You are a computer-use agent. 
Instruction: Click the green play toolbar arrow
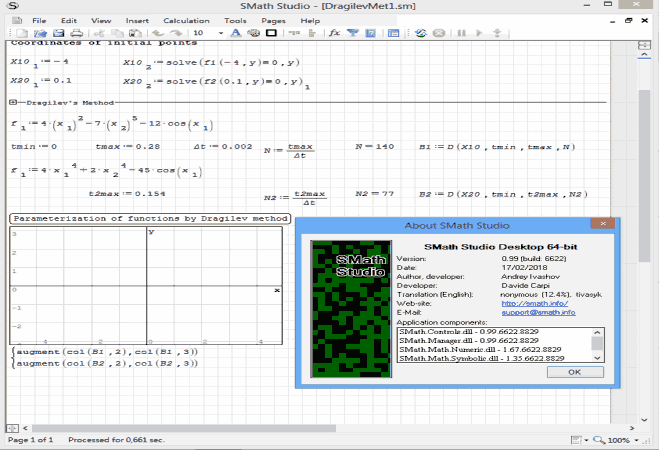tap(479, 33)
